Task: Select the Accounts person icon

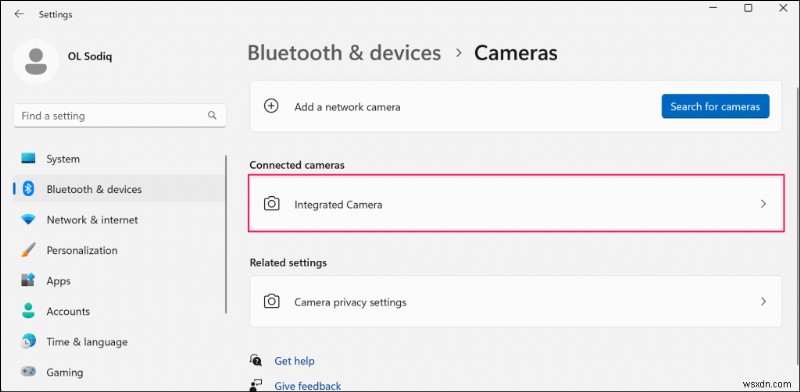Action: [x=28, y=311]
